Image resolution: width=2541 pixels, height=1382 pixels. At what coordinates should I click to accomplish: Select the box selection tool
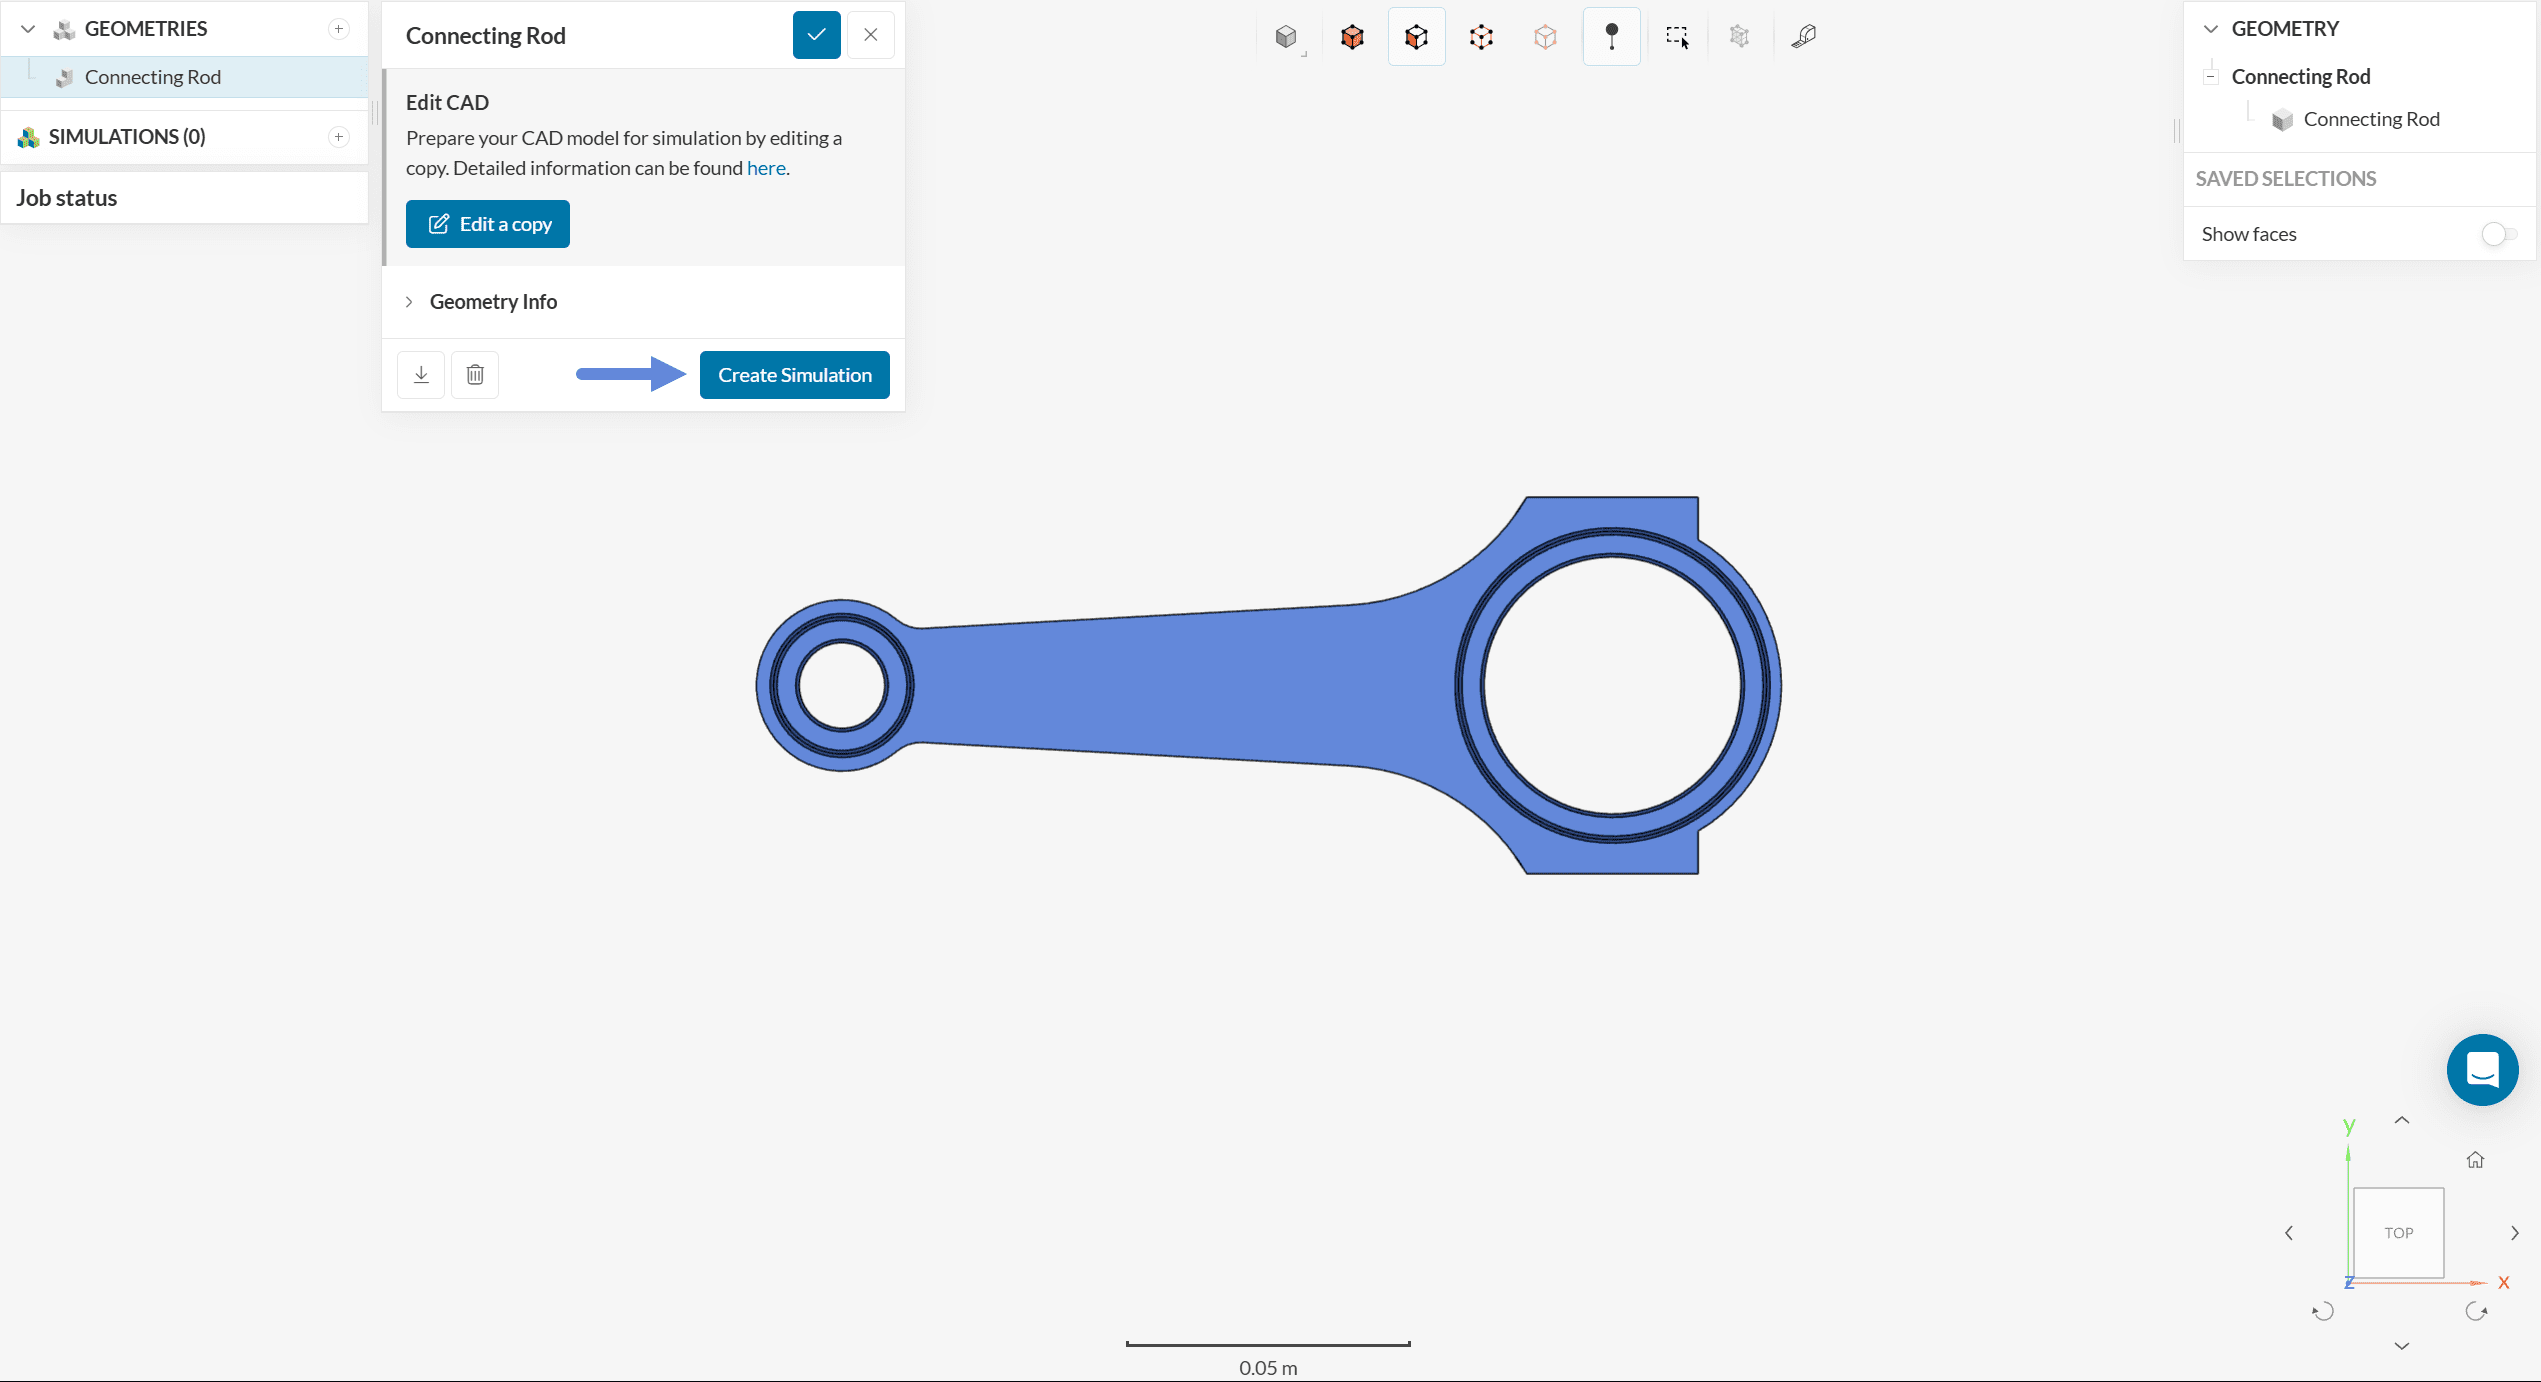(x=1677, y=37)
